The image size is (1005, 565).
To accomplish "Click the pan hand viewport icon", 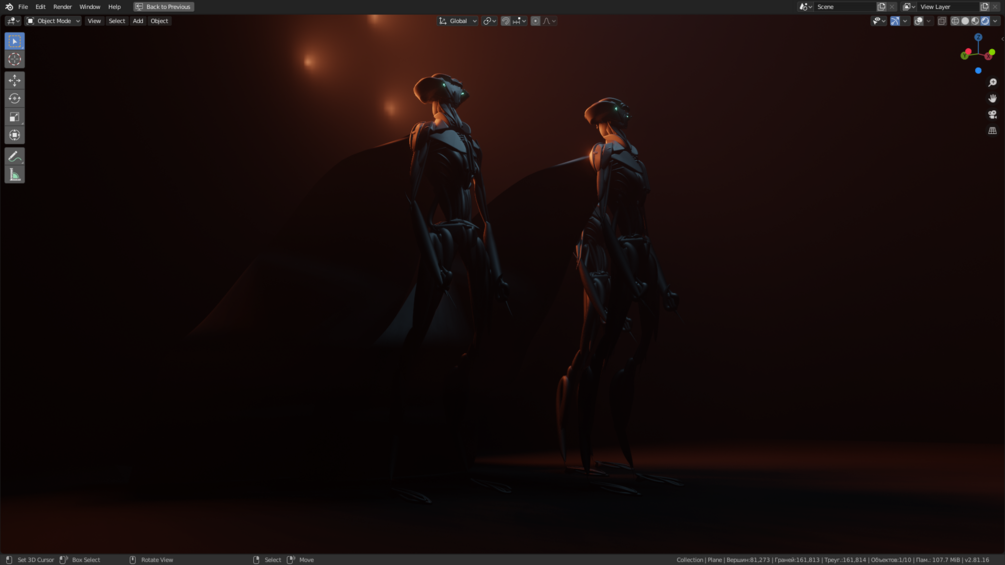I will point(992,99).
